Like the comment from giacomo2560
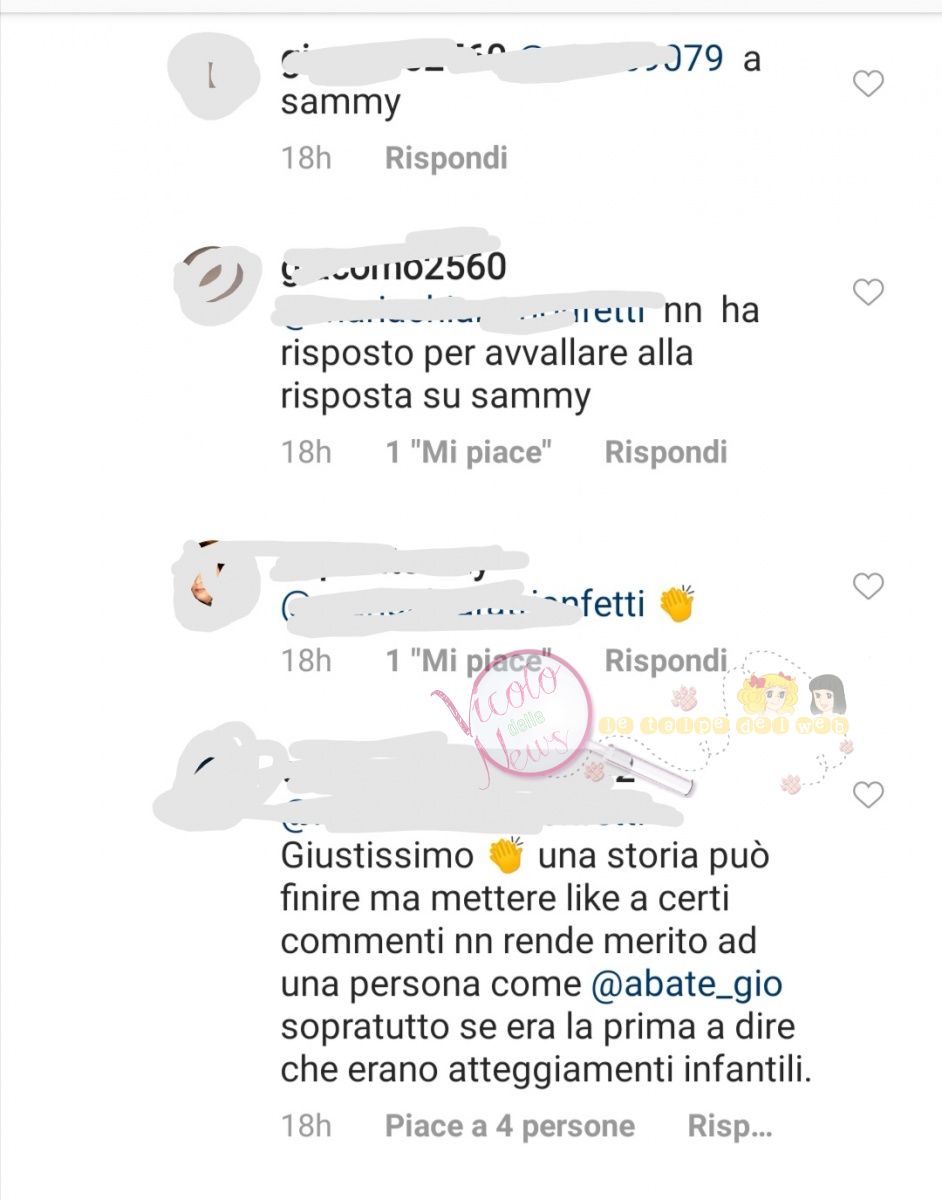The width and height of the screenshot is (942, 1200). click(x=868, y=292)
